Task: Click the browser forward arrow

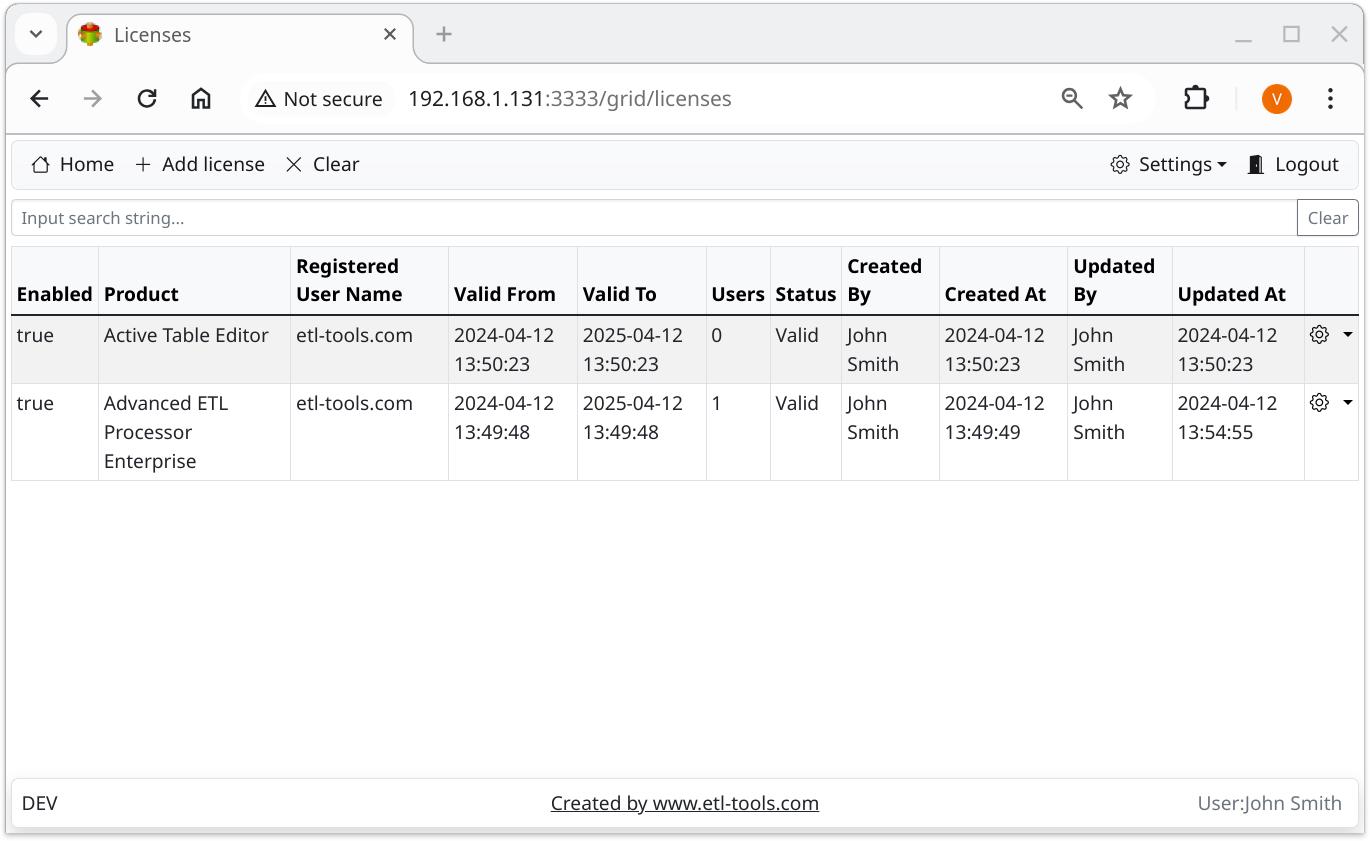Action: [x=93, y=98]
